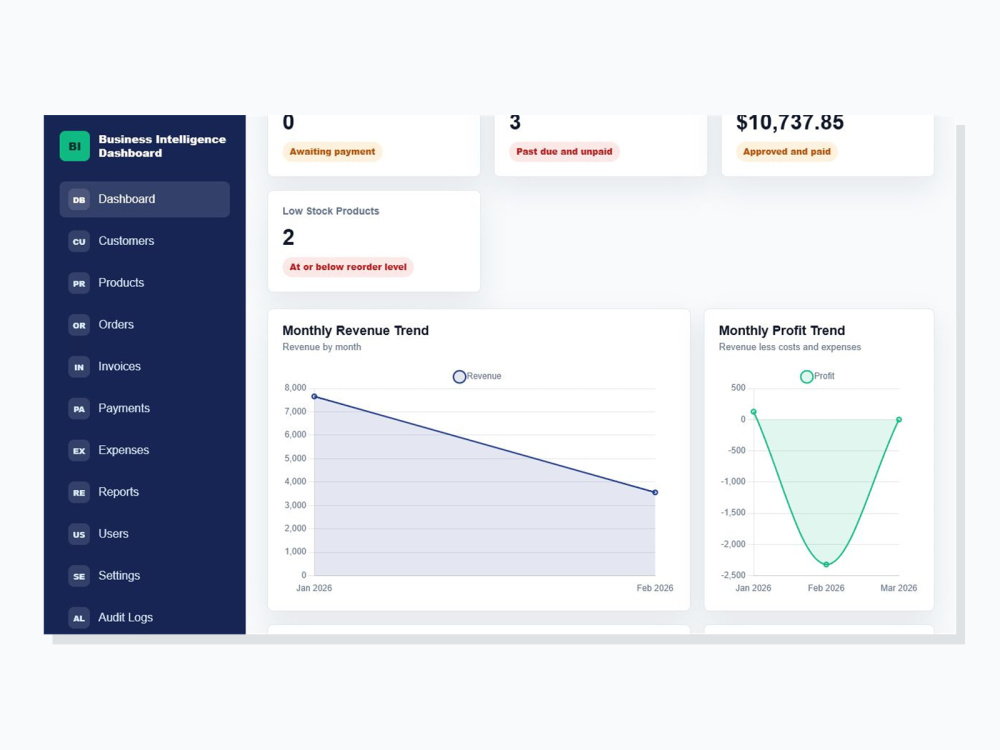Go to Customers in the sidebar

[x=145, y=241]
